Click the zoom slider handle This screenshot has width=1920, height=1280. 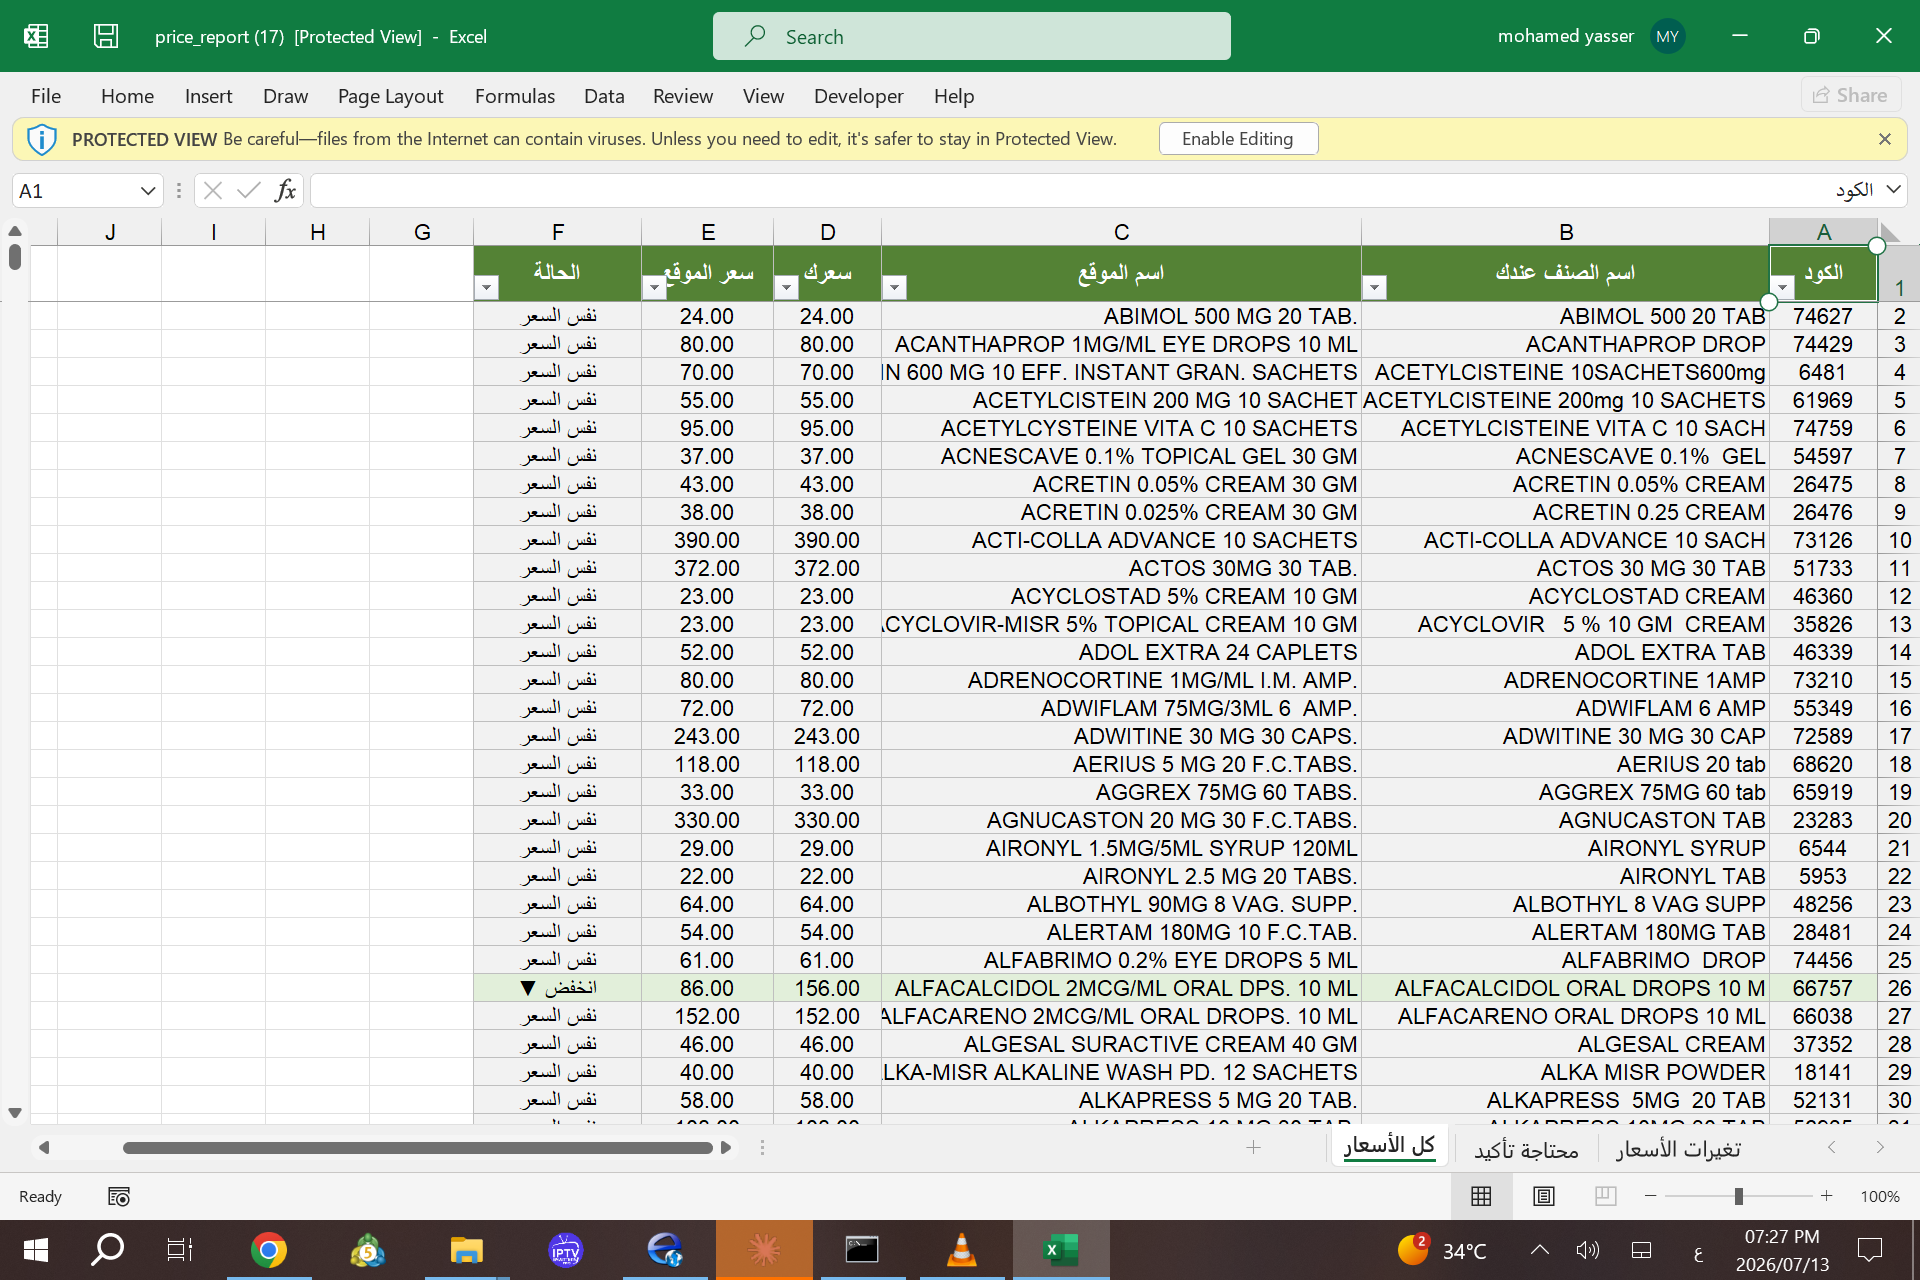1739,1196
